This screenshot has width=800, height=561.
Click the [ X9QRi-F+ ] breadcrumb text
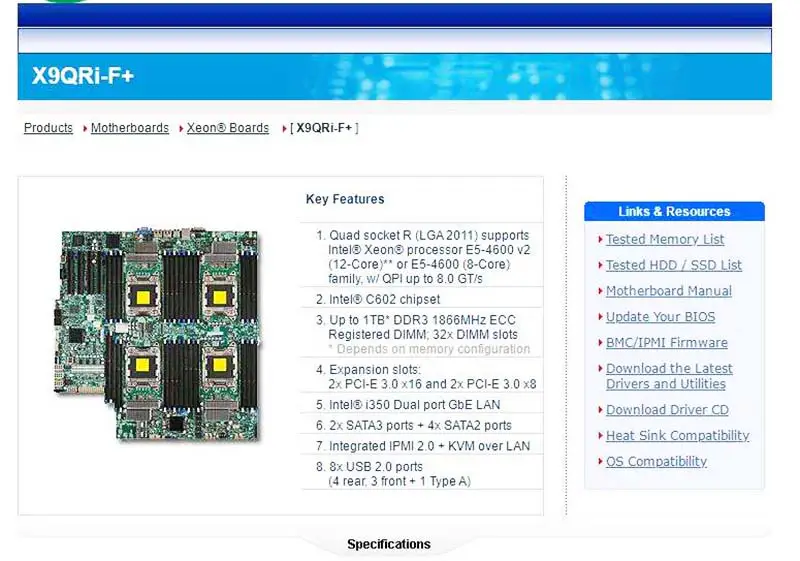(x=324, y=128)
